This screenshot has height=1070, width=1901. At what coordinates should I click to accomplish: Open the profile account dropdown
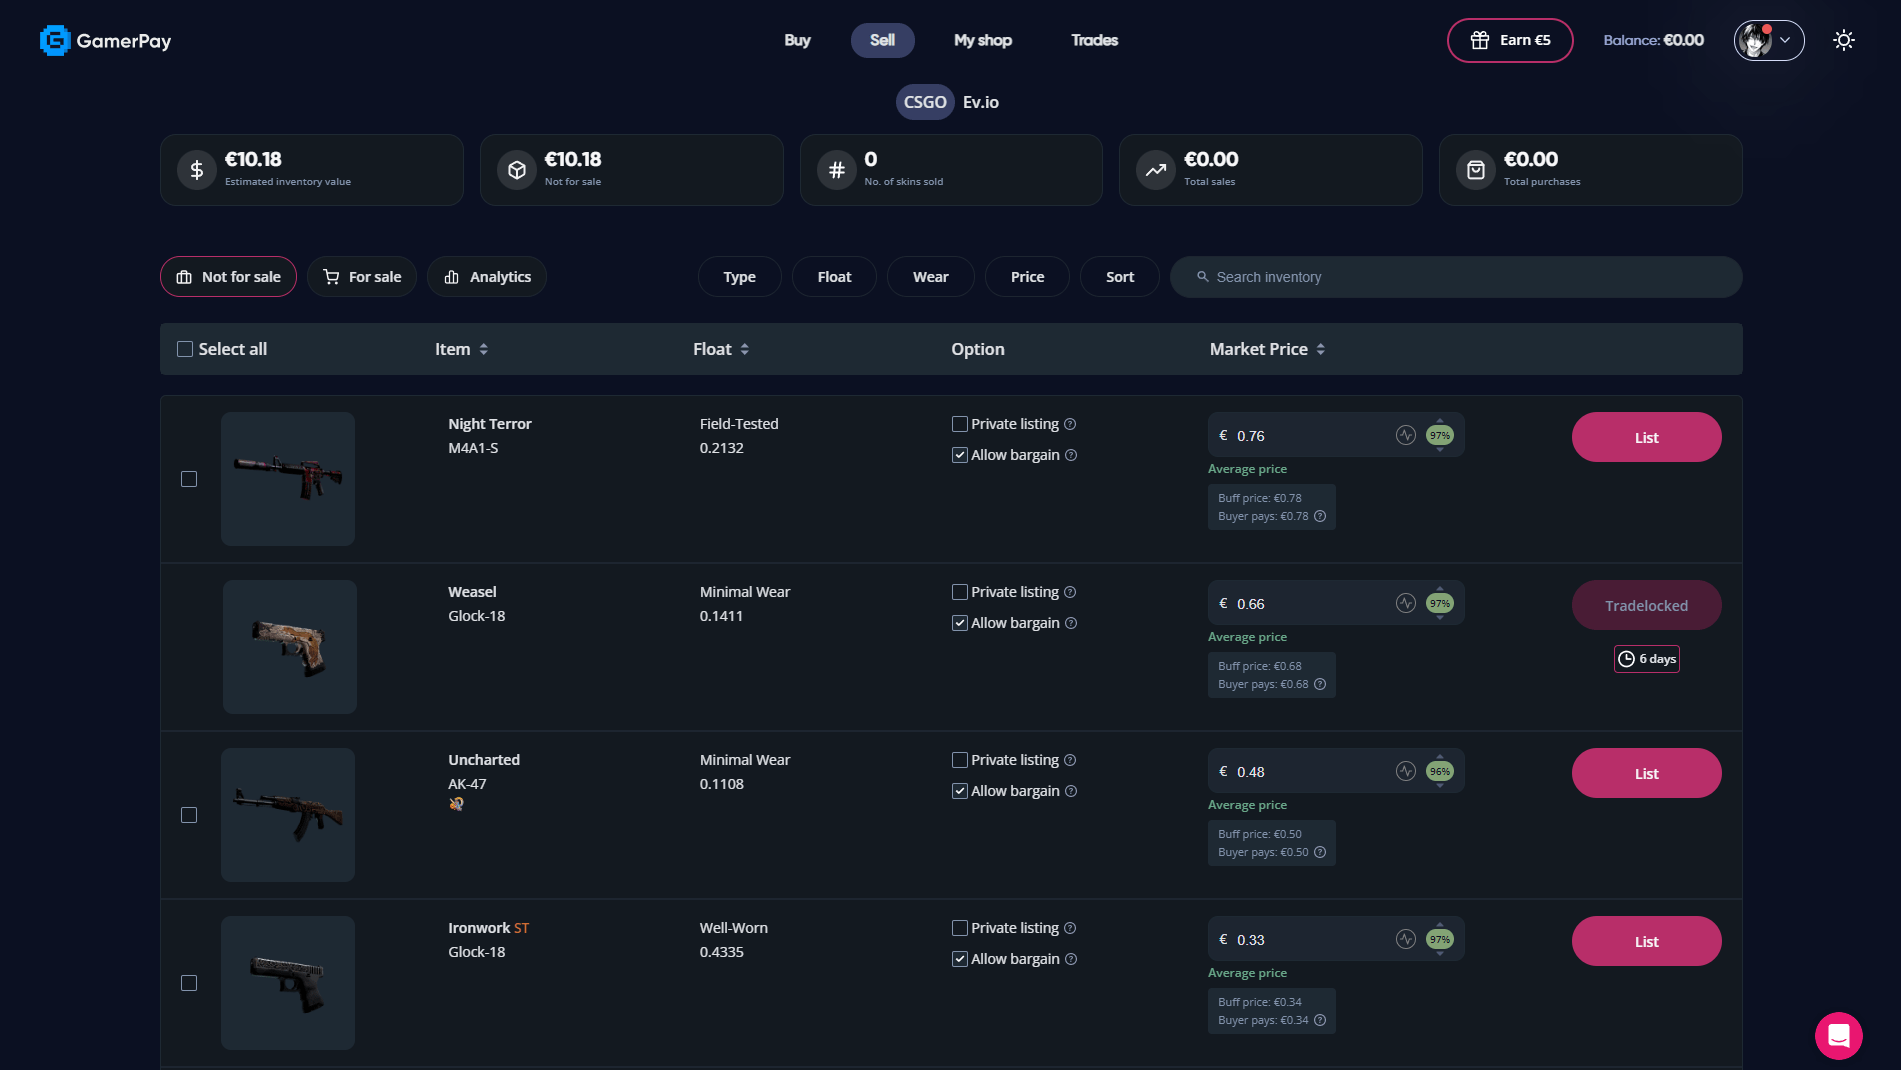click(1768, 40)
